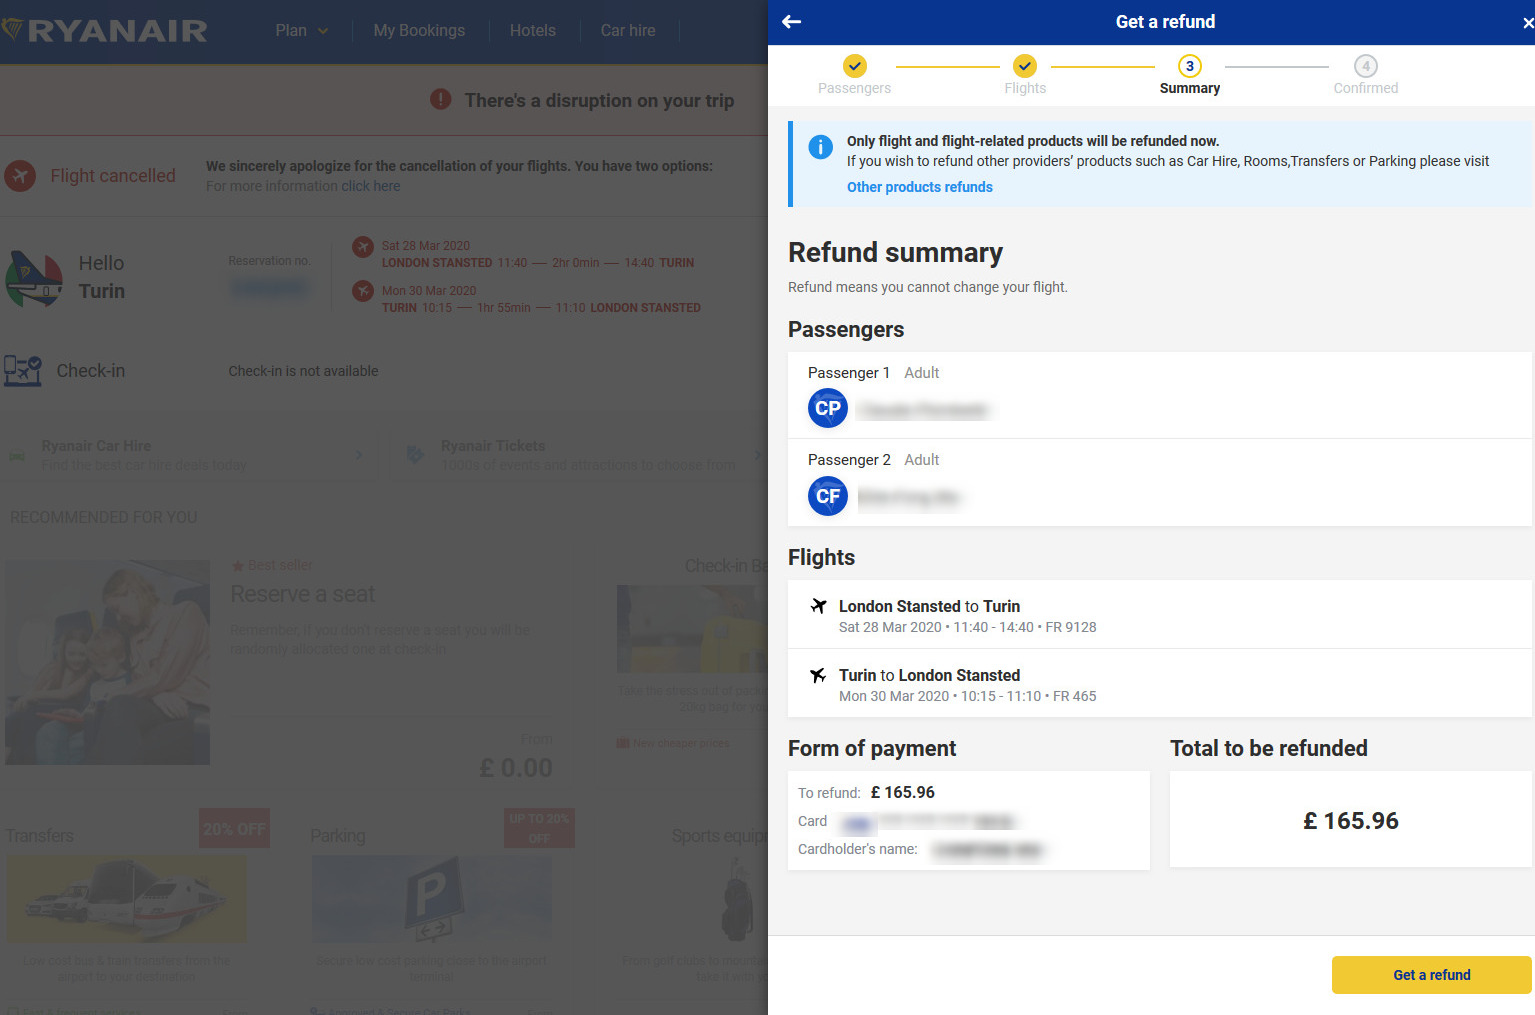The height and width of the screenshot is (1015, 1535).
Task: Click the Flight cancelled icon
Action: tap(20, 176)
